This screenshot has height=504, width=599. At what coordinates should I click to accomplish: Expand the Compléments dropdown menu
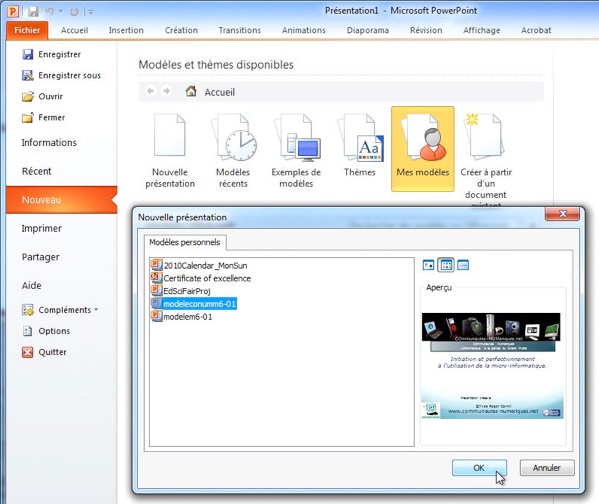pyautogui.click(x=60, y=310)
